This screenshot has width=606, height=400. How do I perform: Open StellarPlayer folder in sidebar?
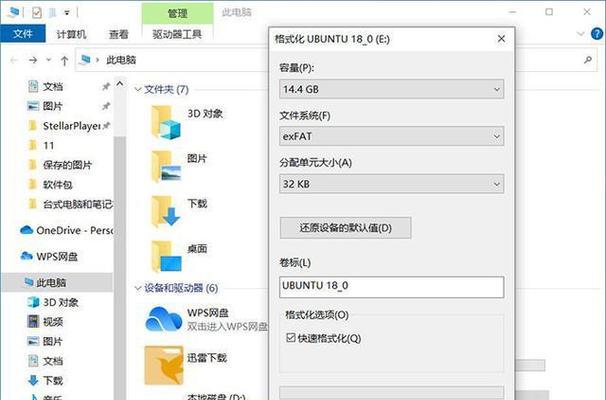[71, 126]
